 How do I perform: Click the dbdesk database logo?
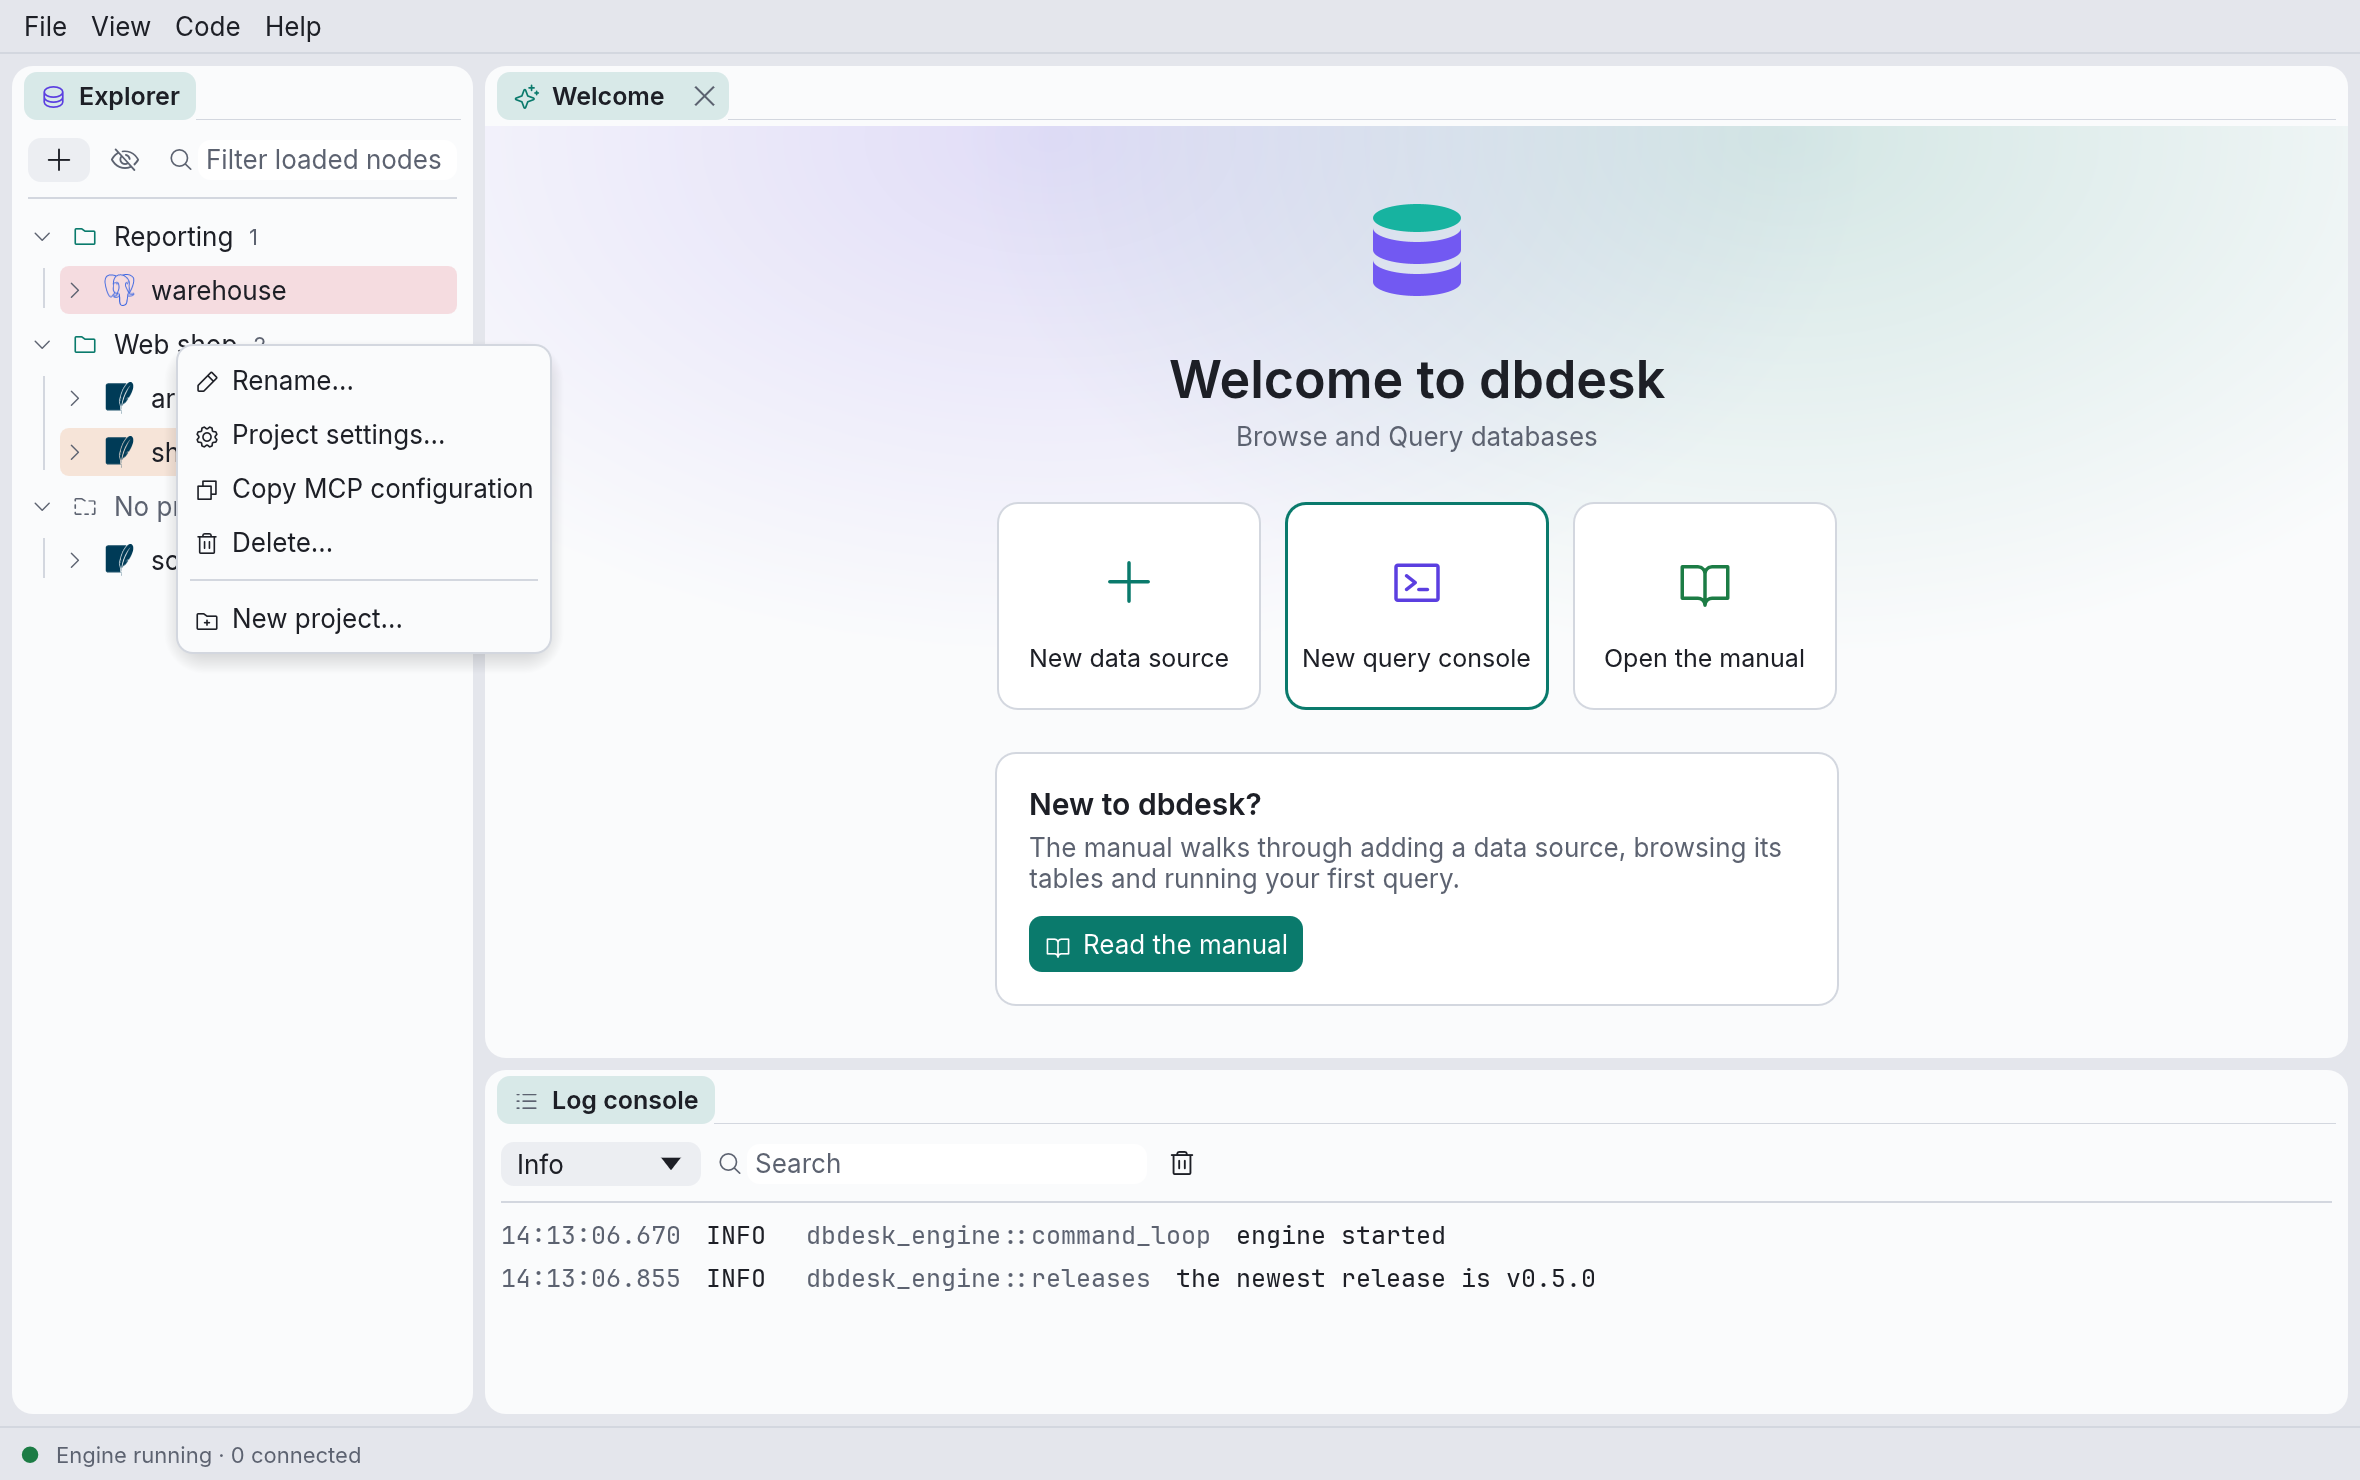[1417, 250]
